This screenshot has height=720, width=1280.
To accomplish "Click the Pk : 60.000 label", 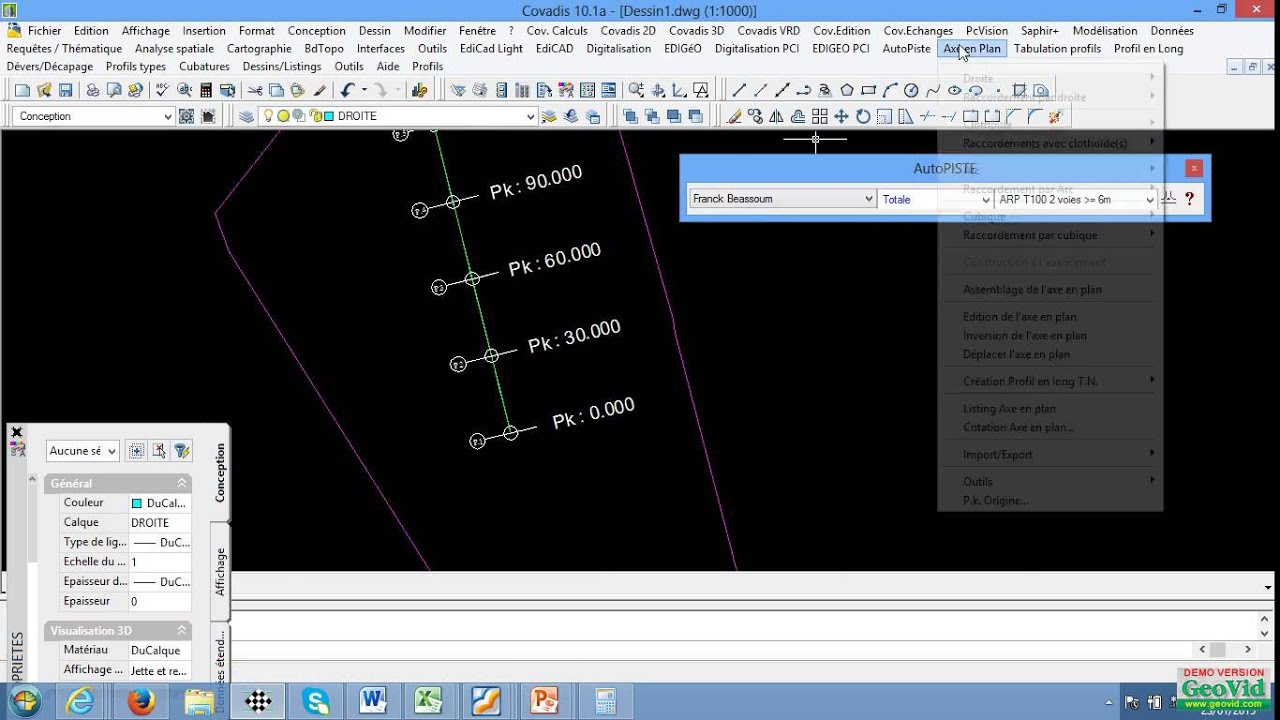I will tap(555, 260).
